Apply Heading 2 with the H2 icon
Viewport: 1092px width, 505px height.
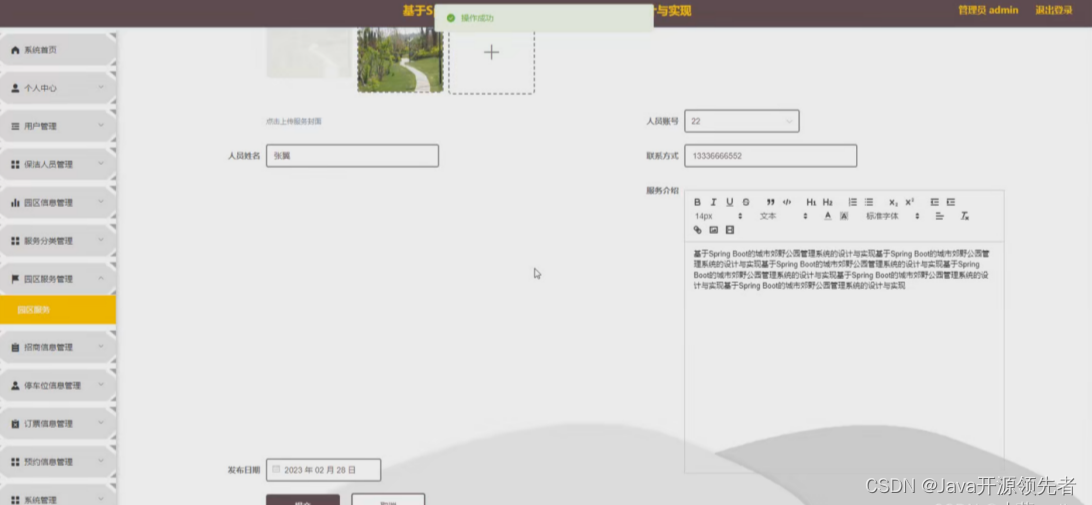(x=827, y=202)
